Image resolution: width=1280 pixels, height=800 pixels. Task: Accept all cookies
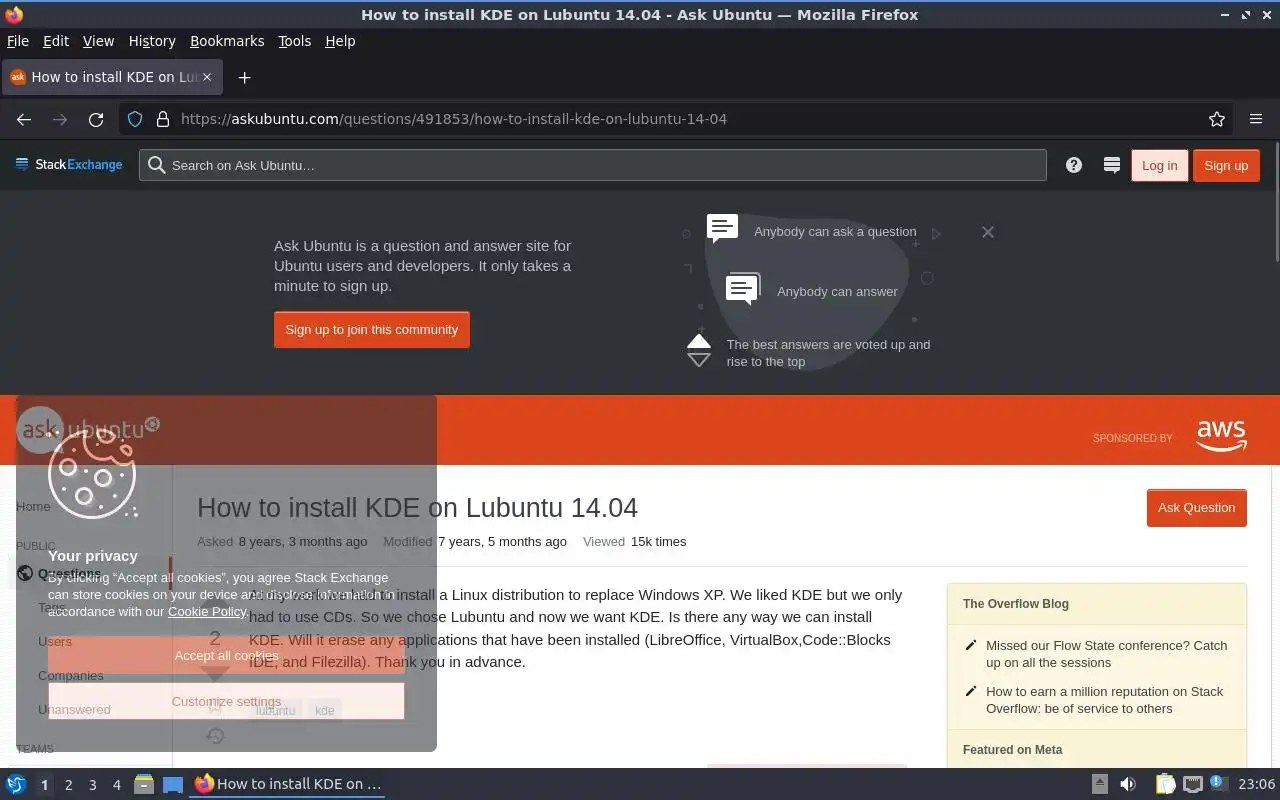(x=226, y=655)
